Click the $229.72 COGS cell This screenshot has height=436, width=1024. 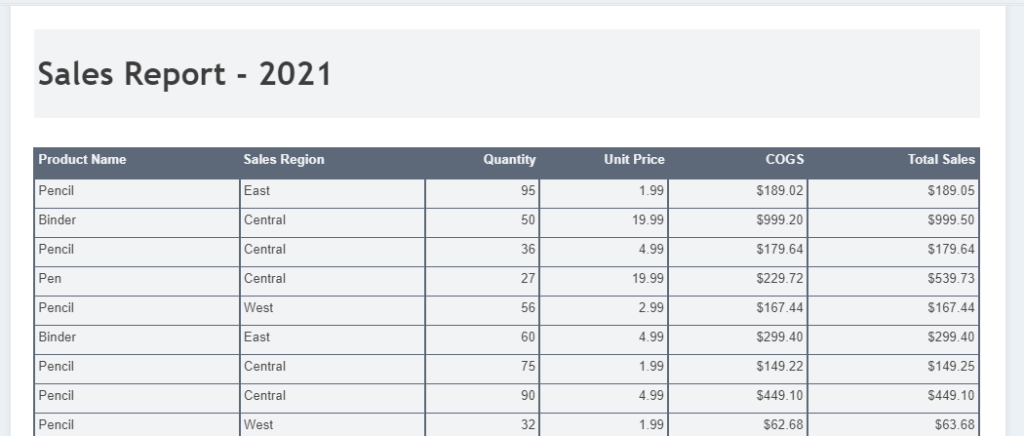pyautogui.click(x=780, y=279)
